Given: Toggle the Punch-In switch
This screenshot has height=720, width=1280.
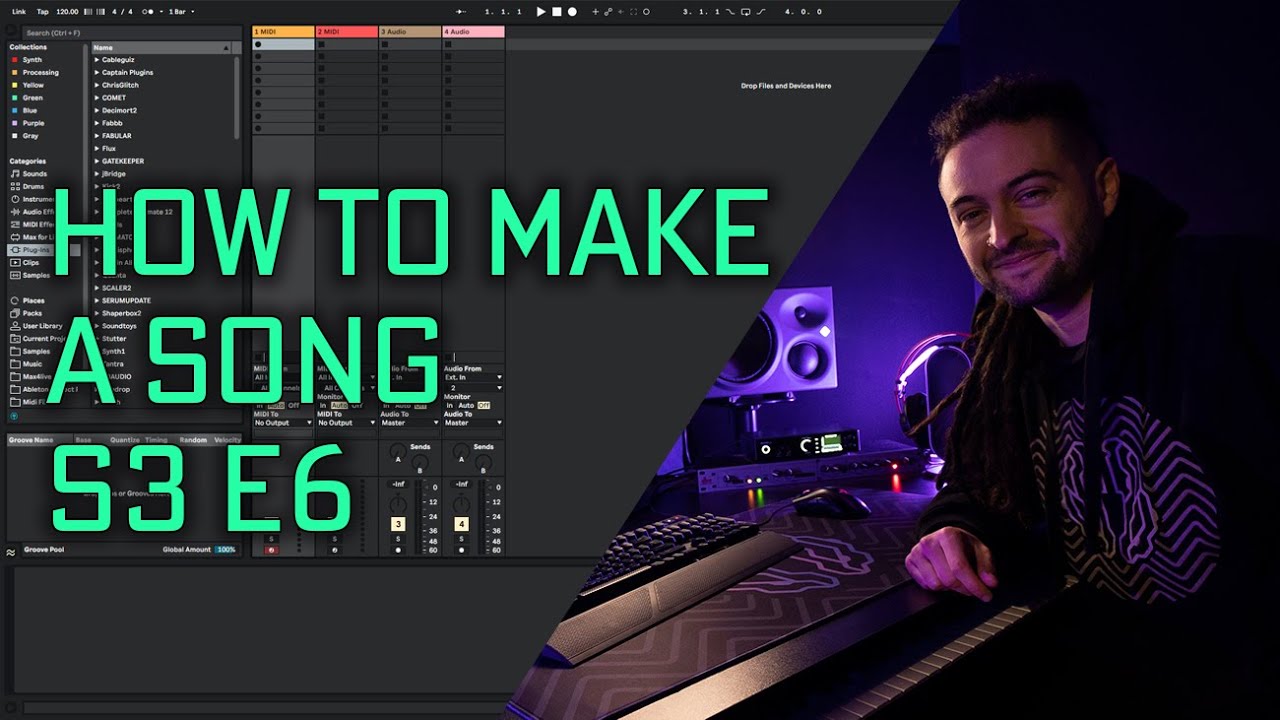Looking at the screenshot, I should pos(730,12).
